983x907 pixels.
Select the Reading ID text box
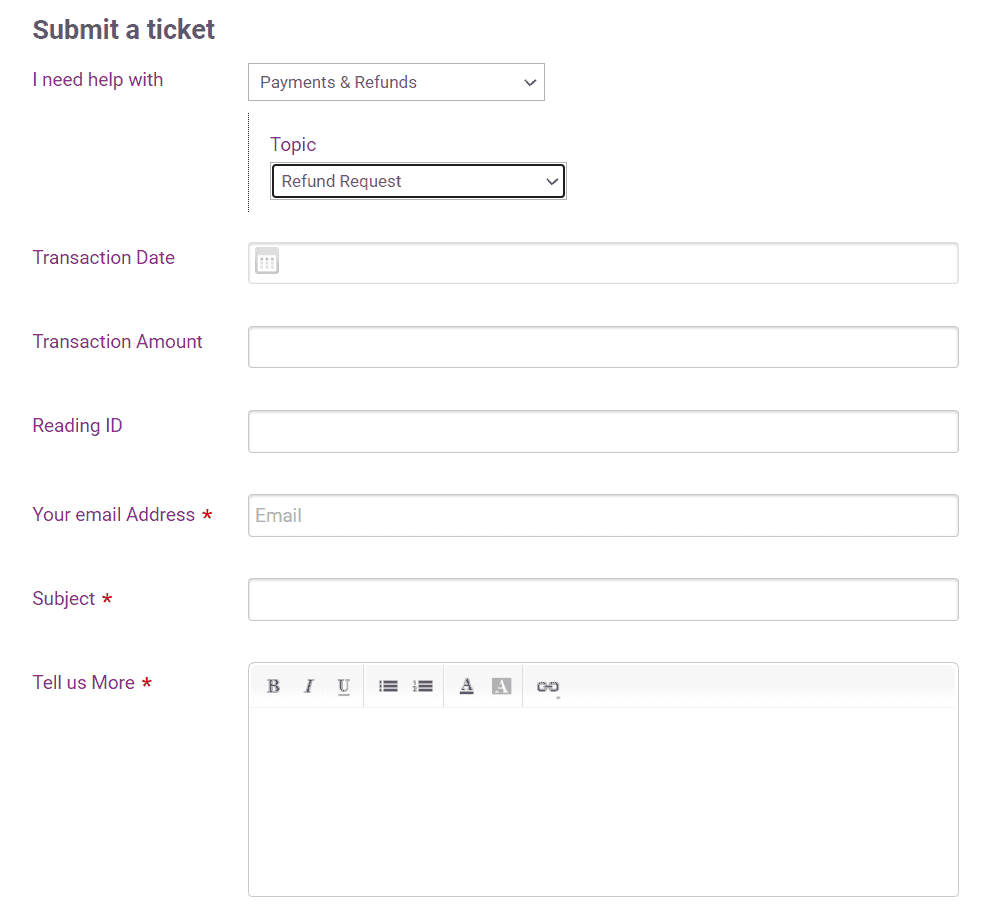click(x=603, y=431)
